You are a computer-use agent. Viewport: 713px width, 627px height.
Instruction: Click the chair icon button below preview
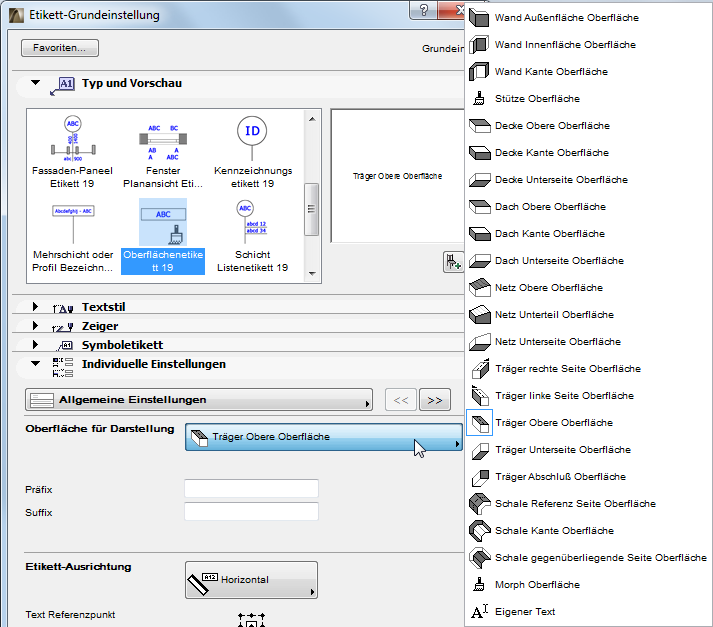pyautogui.click(x=453, y=262)
